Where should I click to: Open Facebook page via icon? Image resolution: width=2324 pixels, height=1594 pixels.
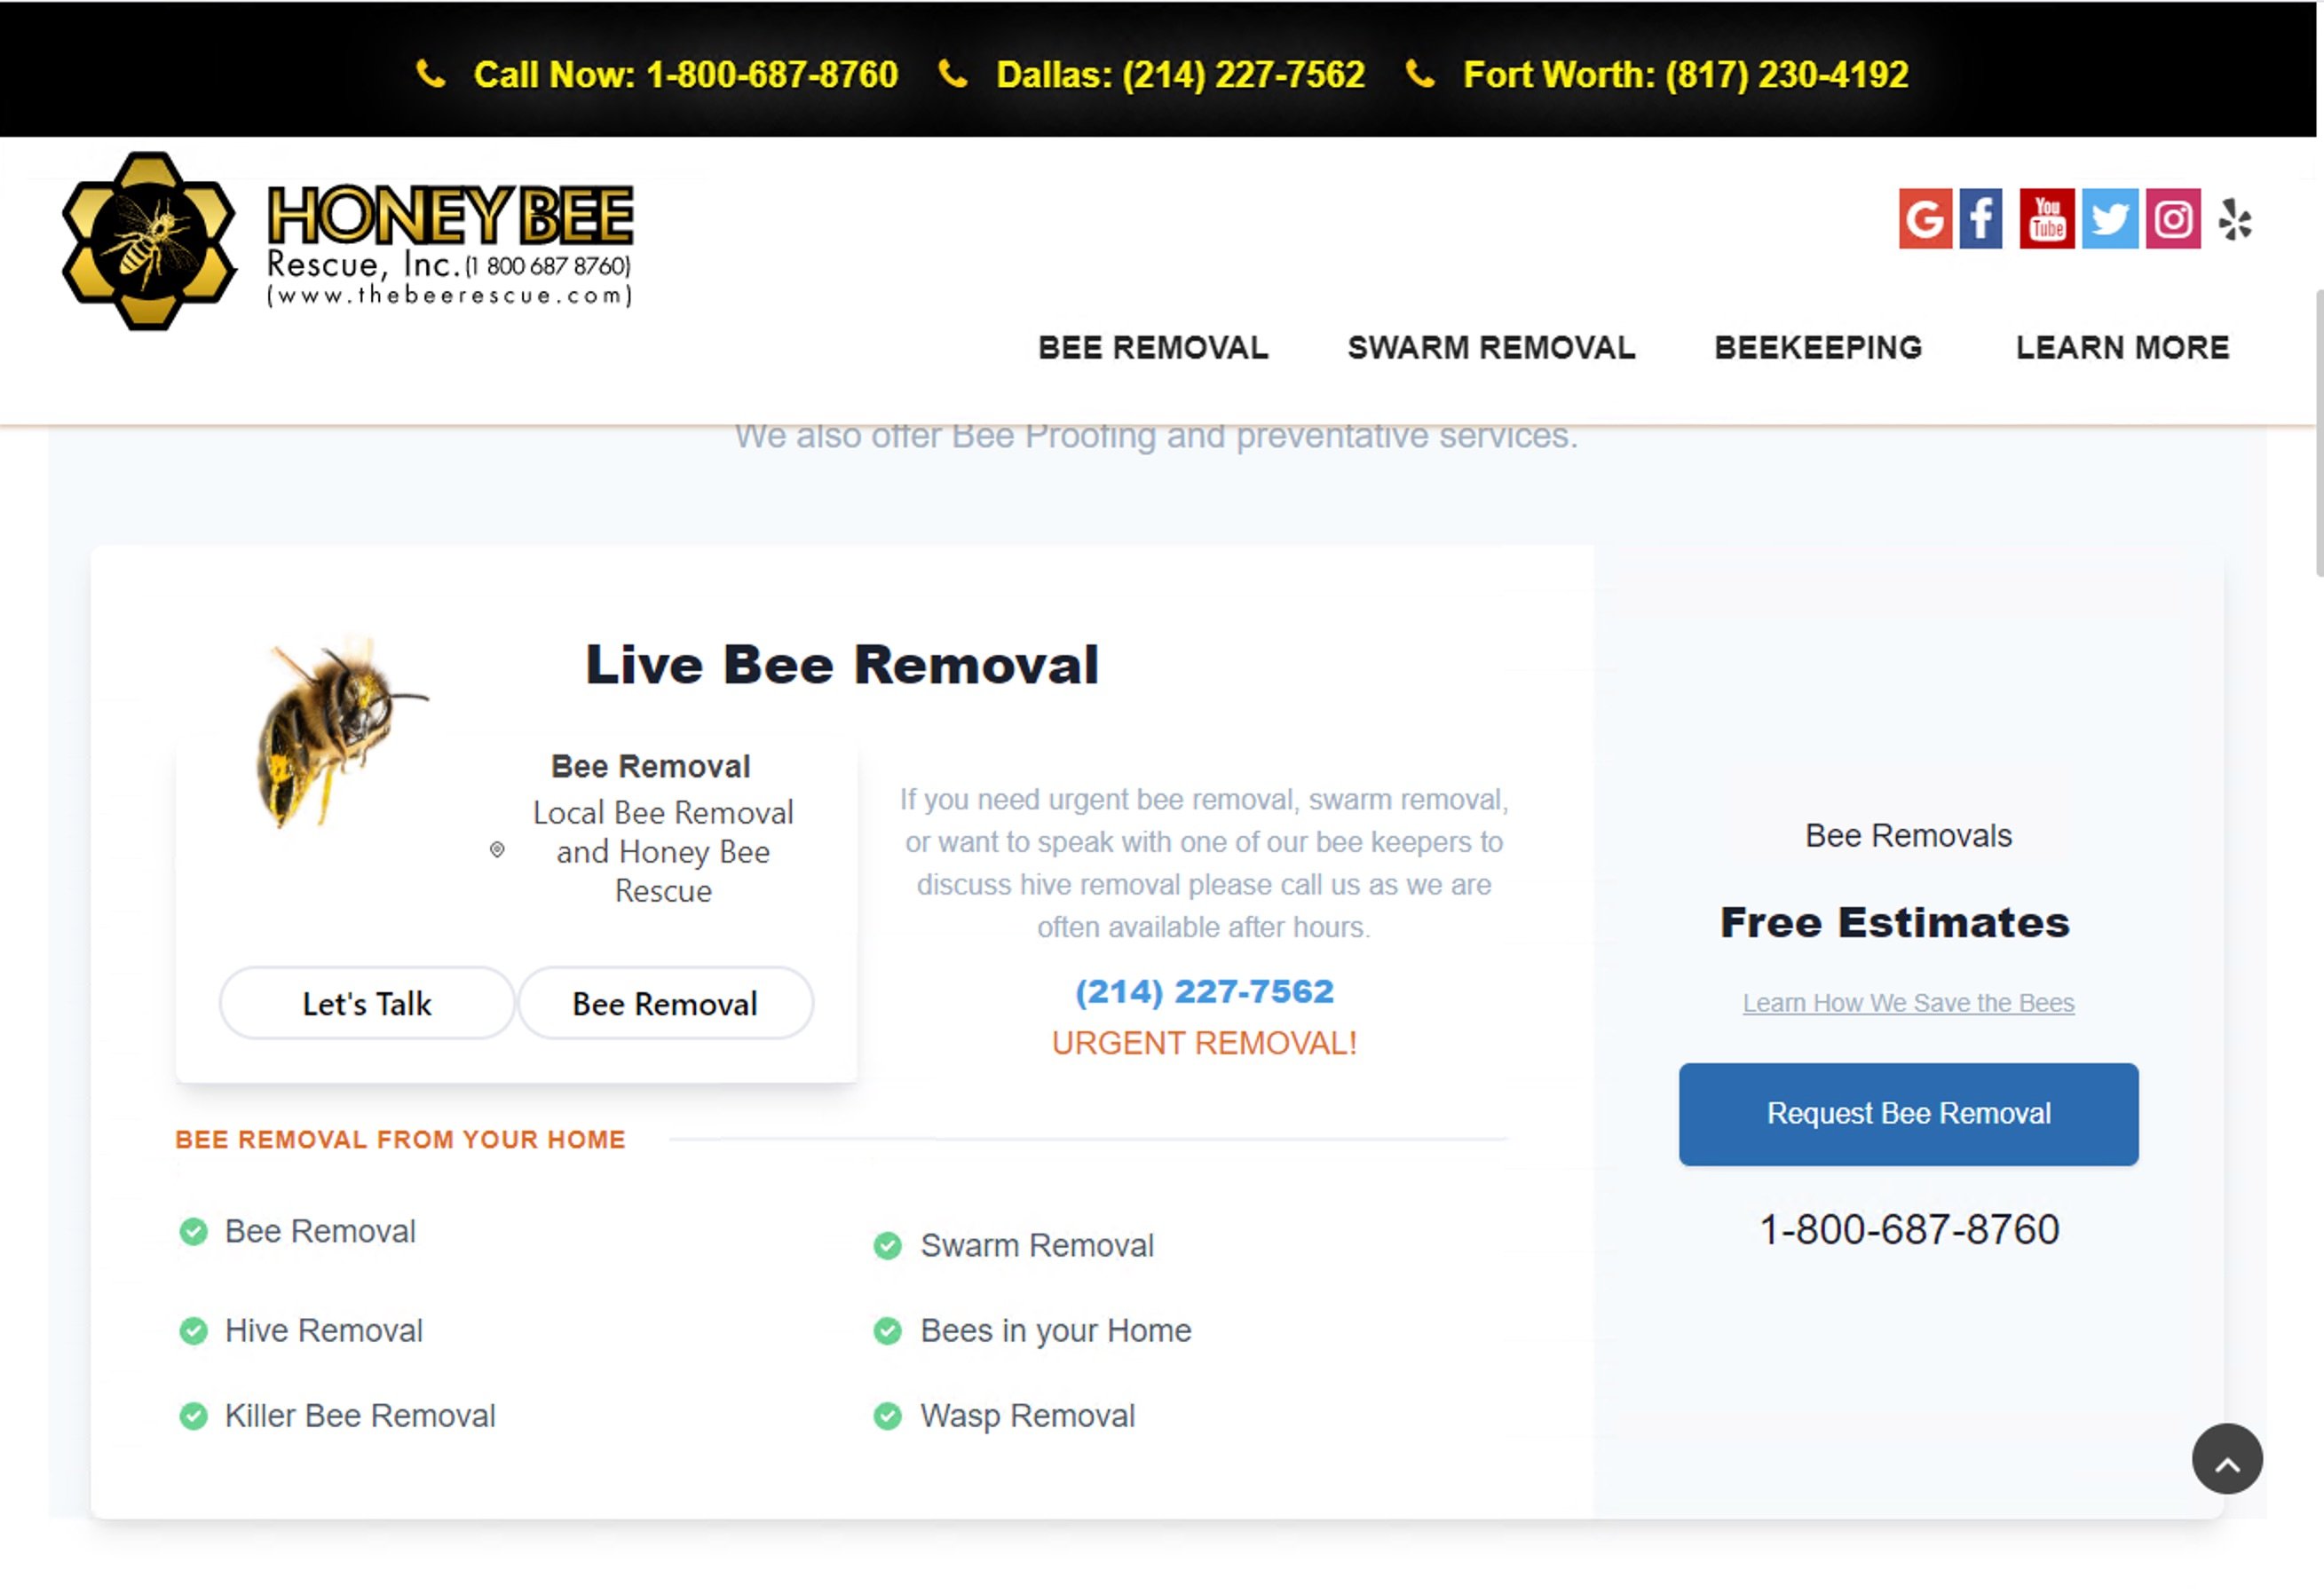1981,219
